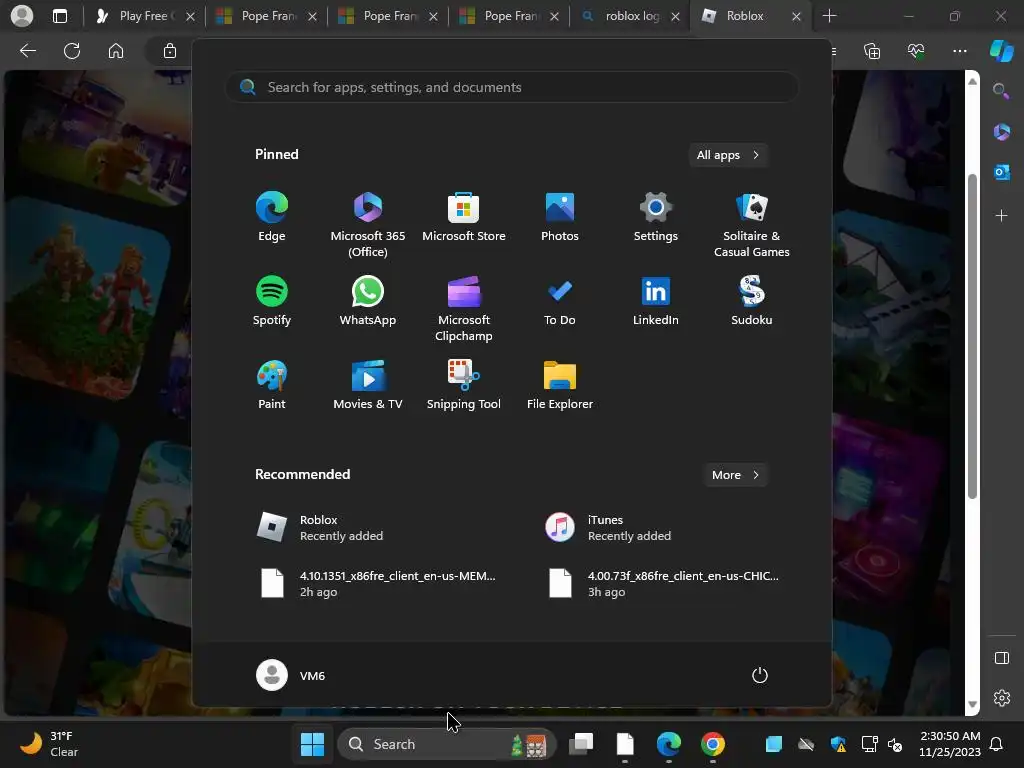Screen dimensions: 1024x768
Task: Add a sidebar app with plus button
Action: pyautogui.click(x=1001, y=216)
